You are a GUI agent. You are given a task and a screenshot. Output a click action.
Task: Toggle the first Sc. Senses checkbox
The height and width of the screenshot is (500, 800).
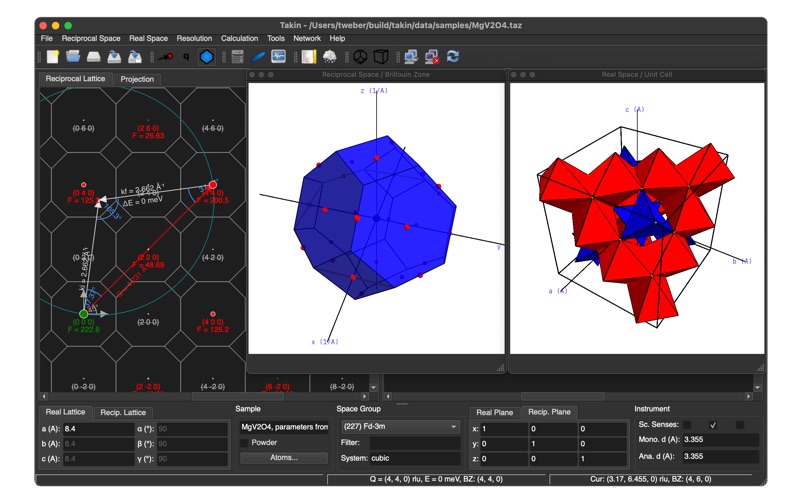pos(687,425)
